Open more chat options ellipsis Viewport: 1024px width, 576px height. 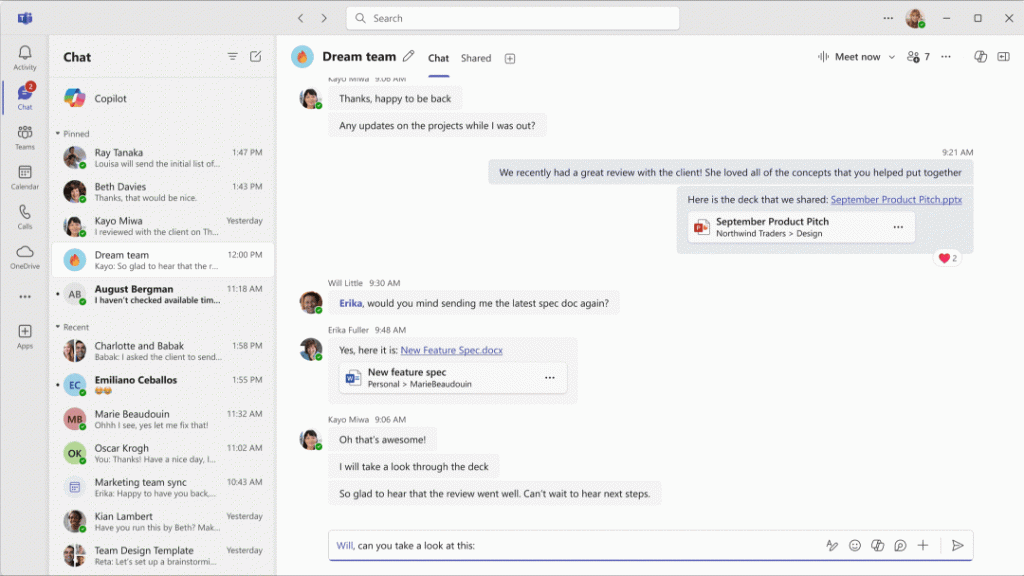pyautogui.click(x=946, y=57)
